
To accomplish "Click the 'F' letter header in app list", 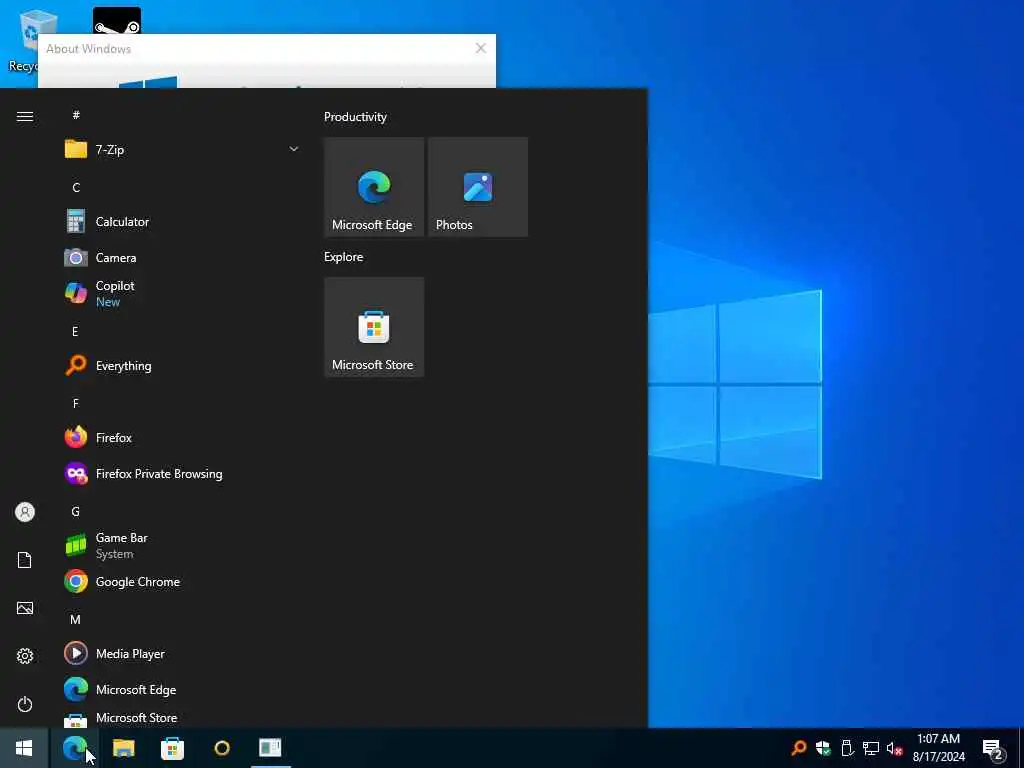I will (76, 404).
